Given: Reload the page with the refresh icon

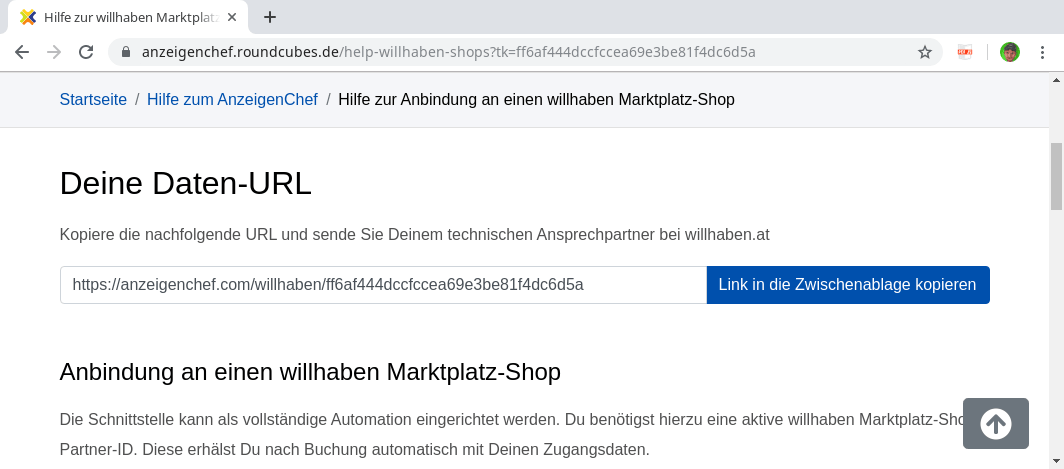Looking at the screenshot, I should tap(86, 52).
